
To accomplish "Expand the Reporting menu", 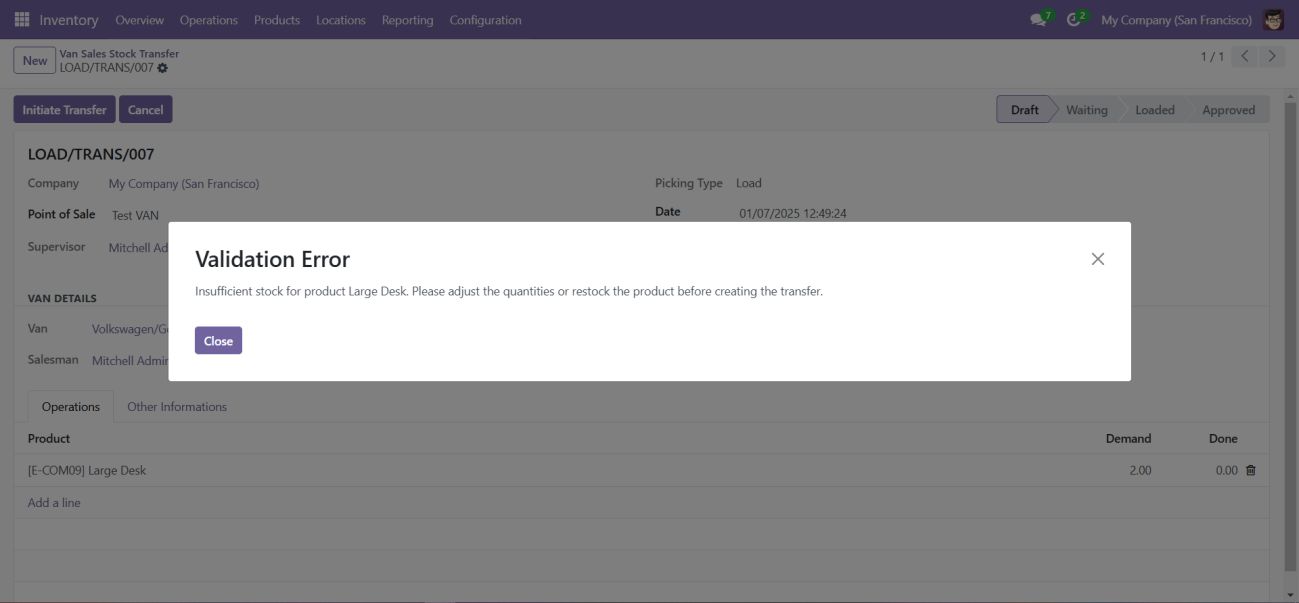I will pos(407,20).
